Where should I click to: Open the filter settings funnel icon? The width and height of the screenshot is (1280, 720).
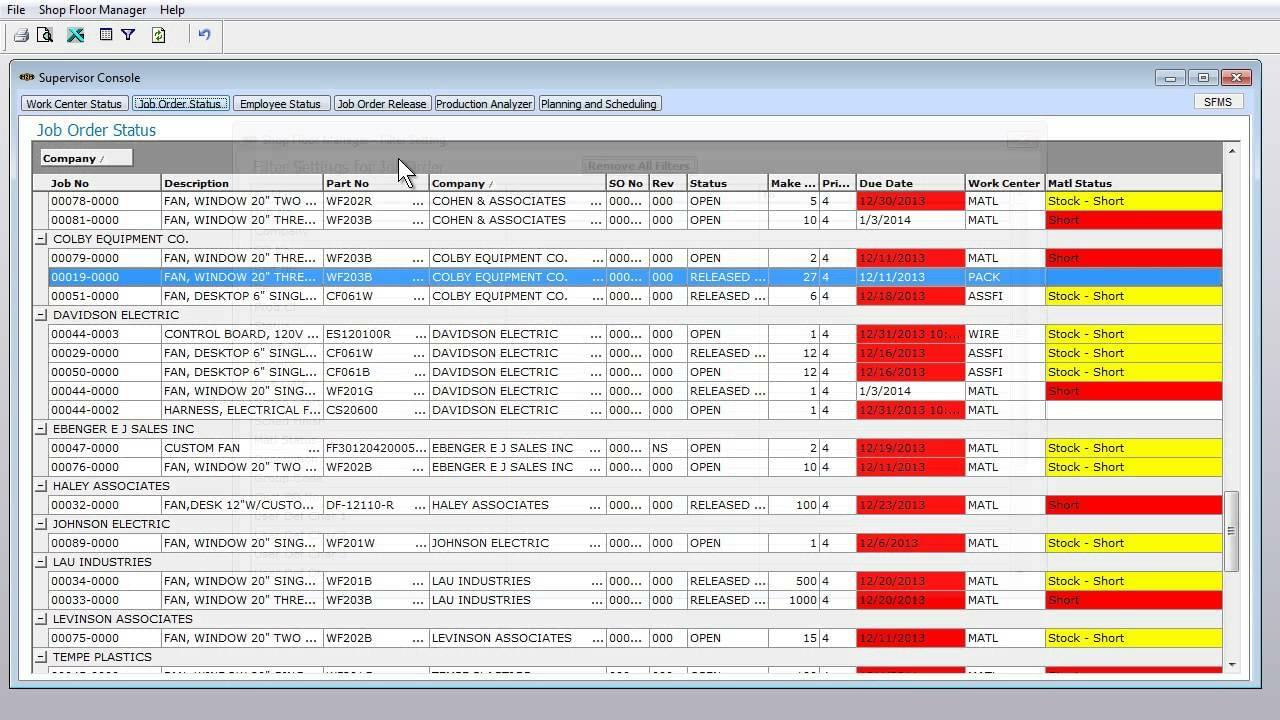(x=128, y=35)
